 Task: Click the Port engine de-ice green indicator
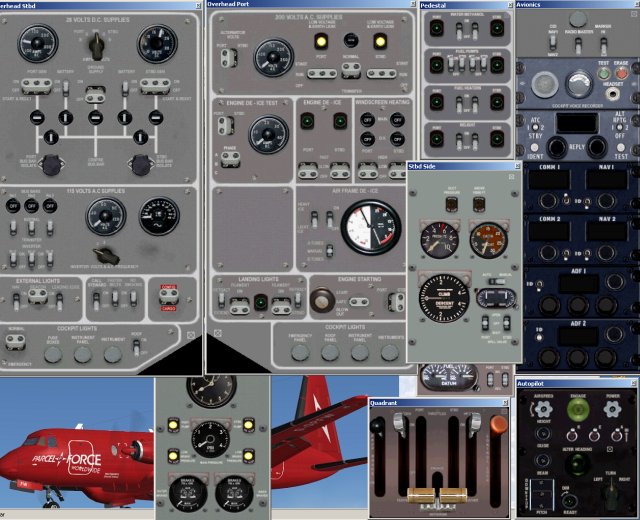(x=307, y=121)
